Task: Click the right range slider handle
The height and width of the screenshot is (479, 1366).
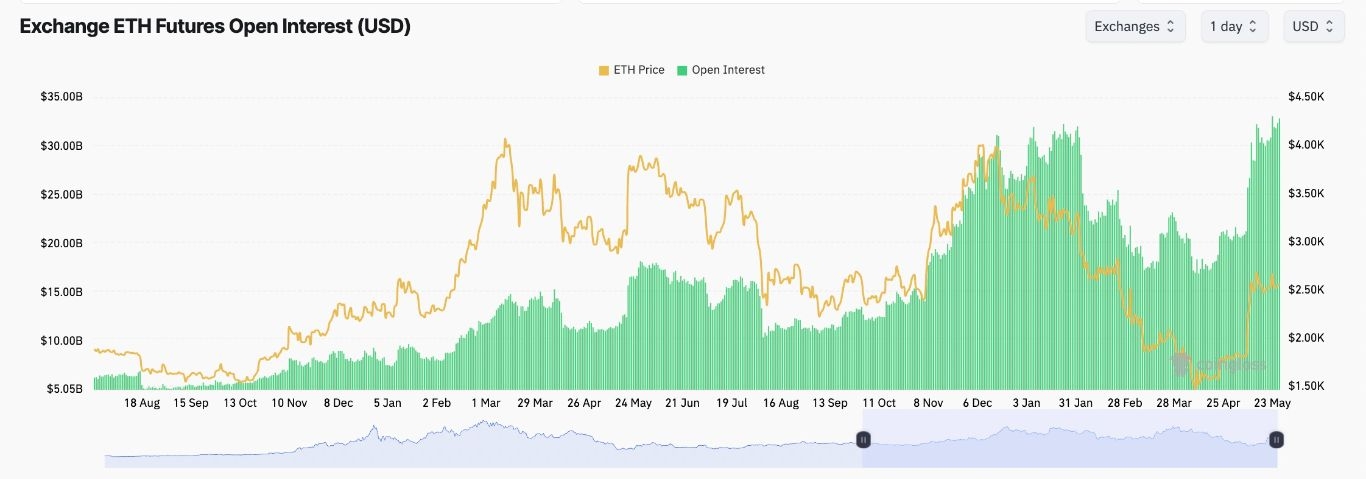Action: click(x=1276, y=440)
